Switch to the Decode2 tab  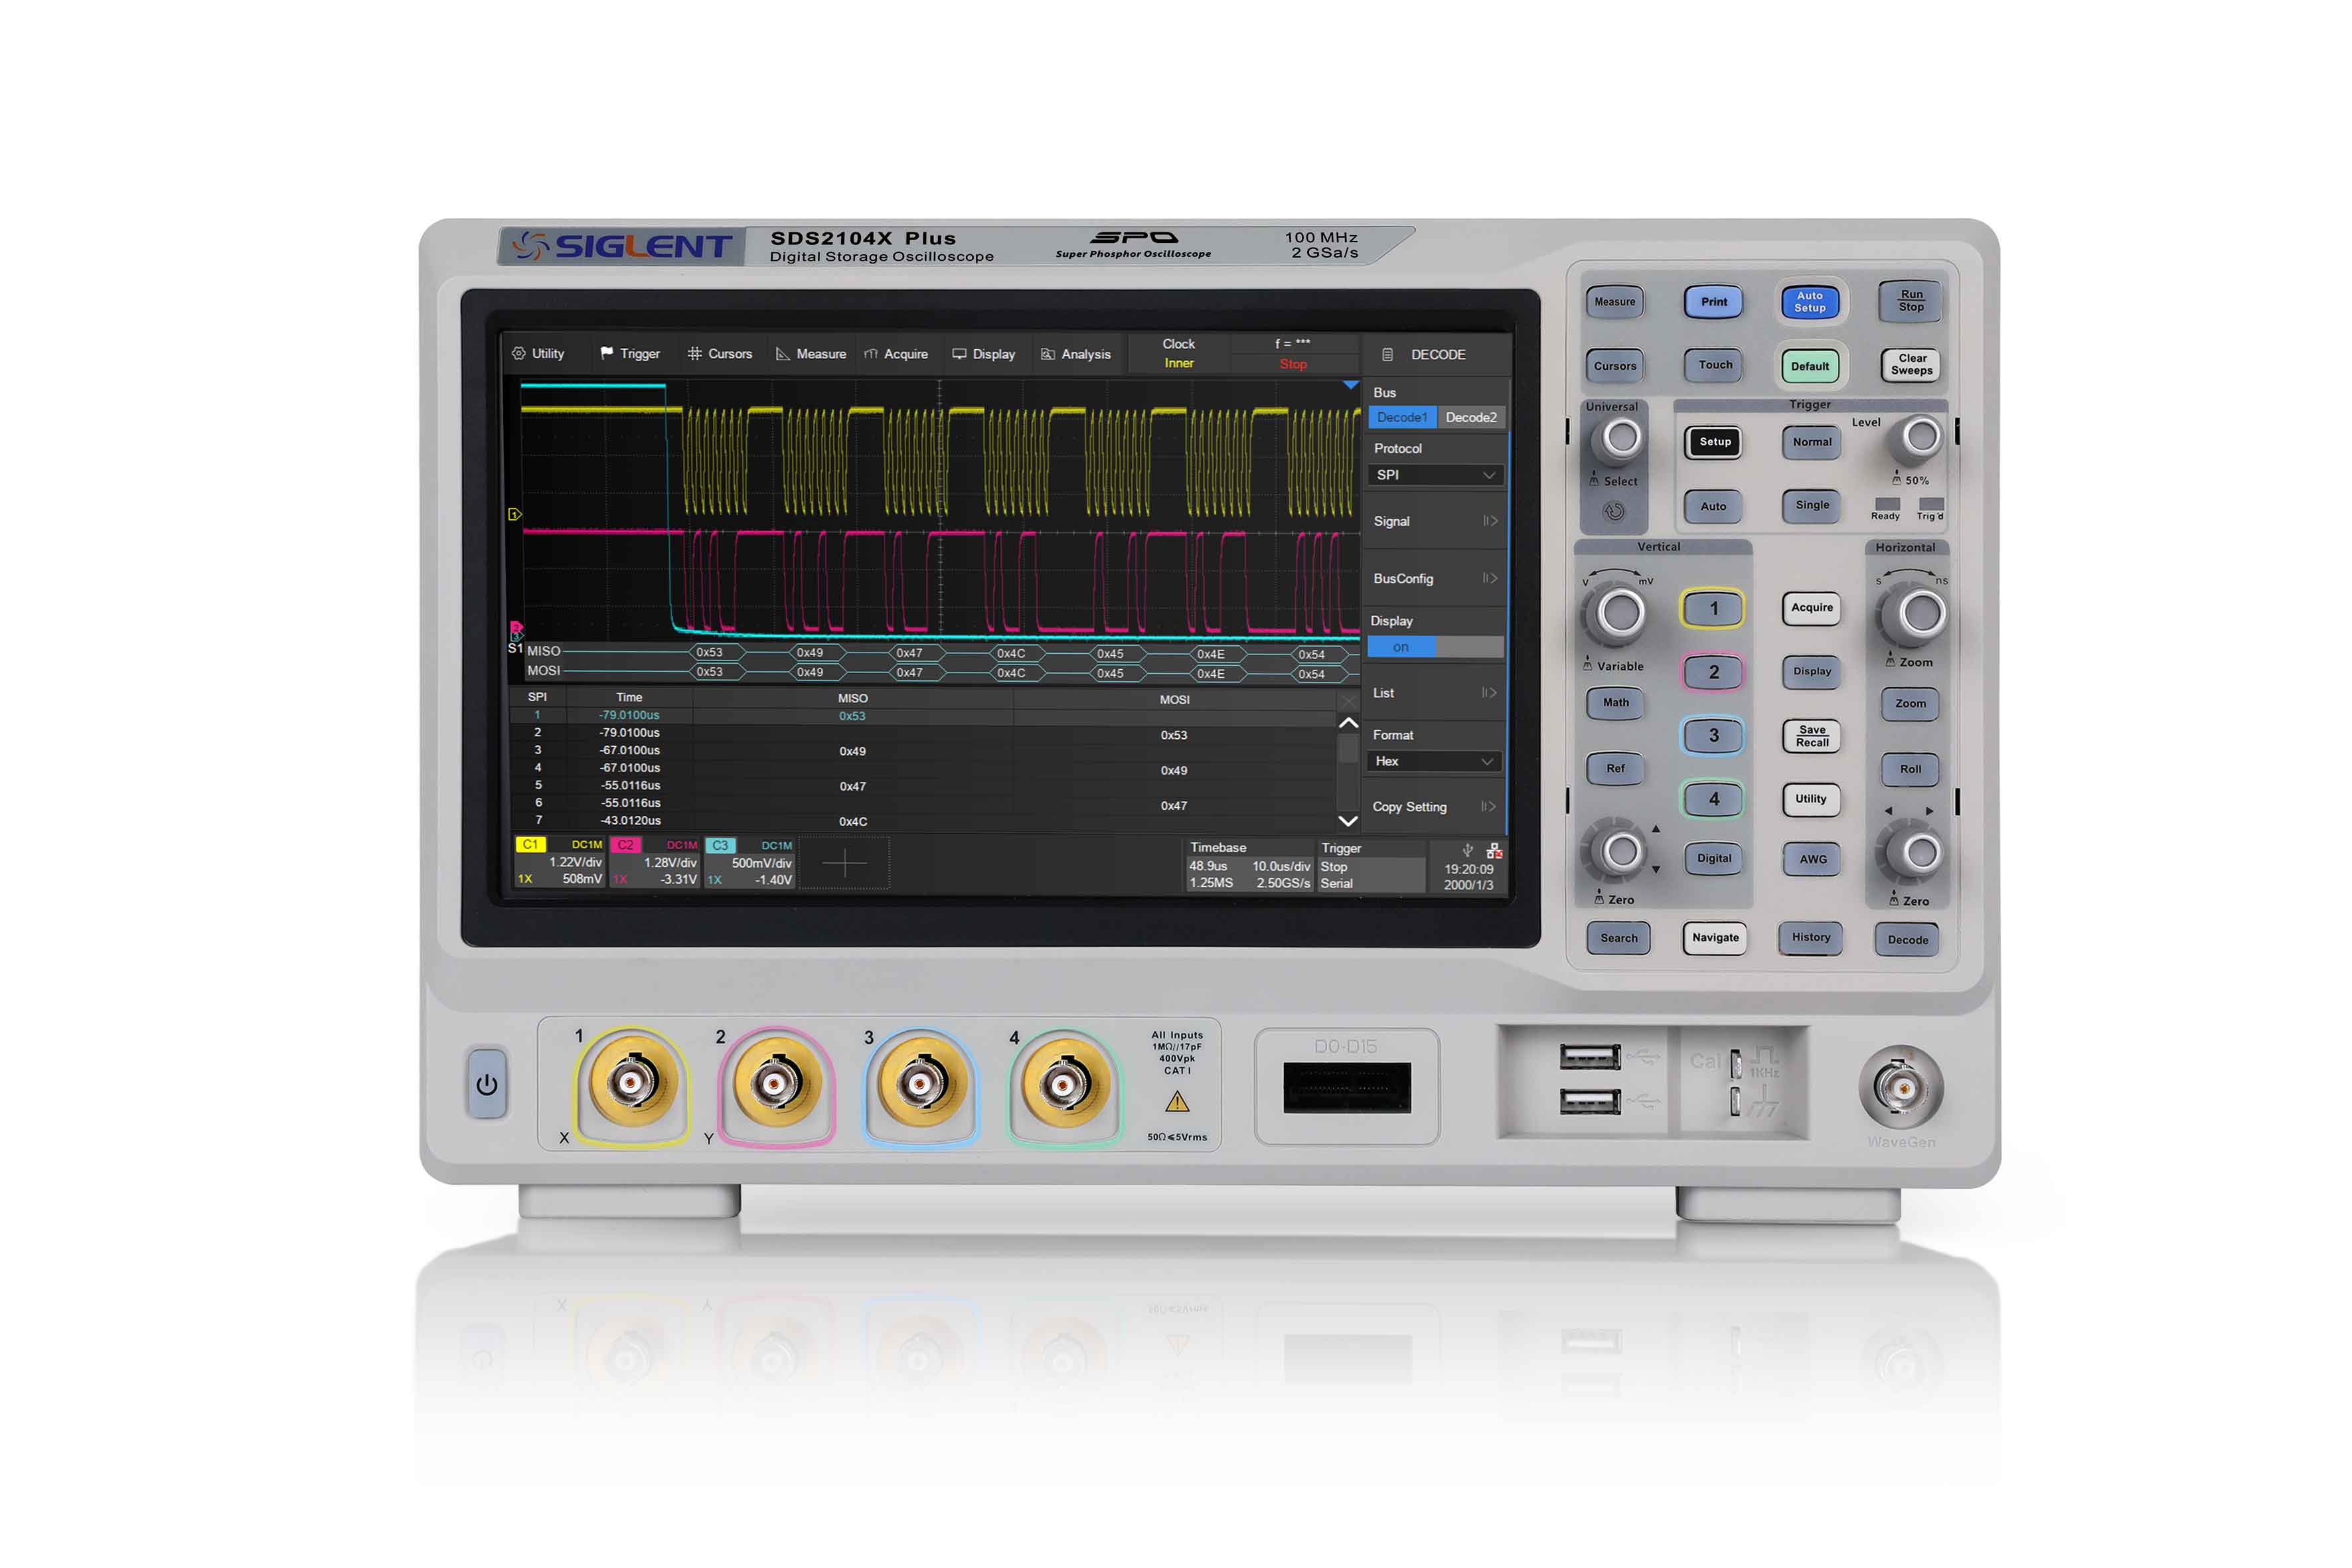coord(1471,417)
